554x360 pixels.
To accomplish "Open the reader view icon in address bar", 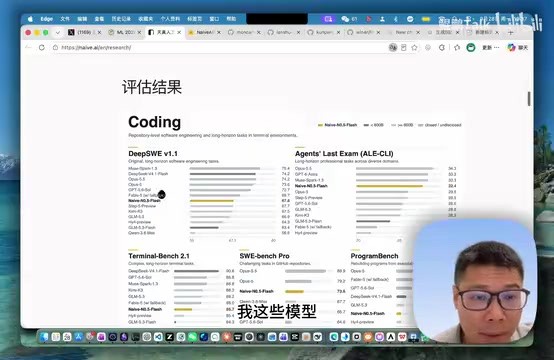I will [403, 47].
